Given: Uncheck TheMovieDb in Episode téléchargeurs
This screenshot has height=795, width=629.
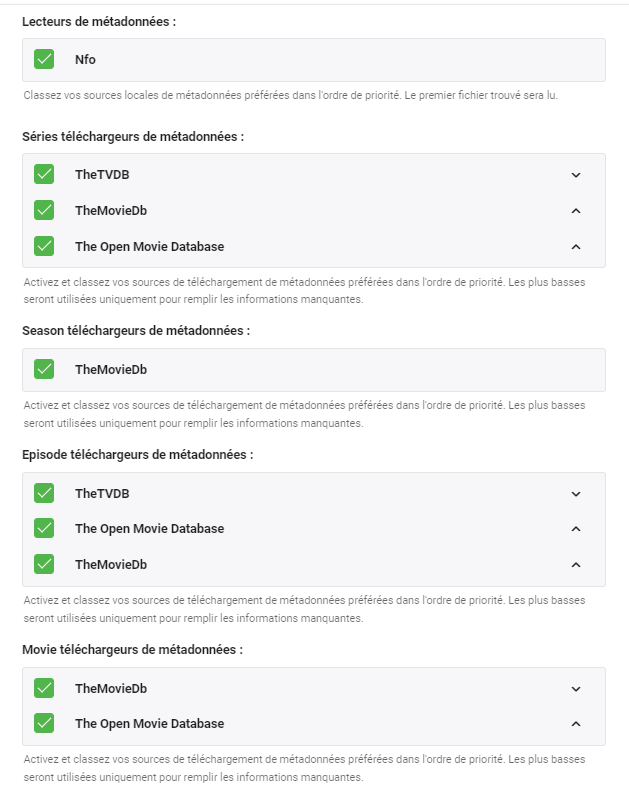Looking at the screenshot, I should click(44, 564).
